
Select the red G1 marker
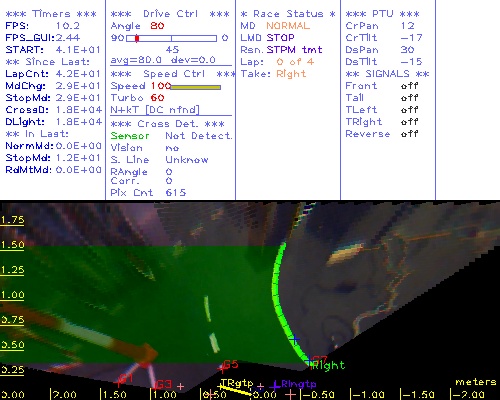[x=126, y=379]
